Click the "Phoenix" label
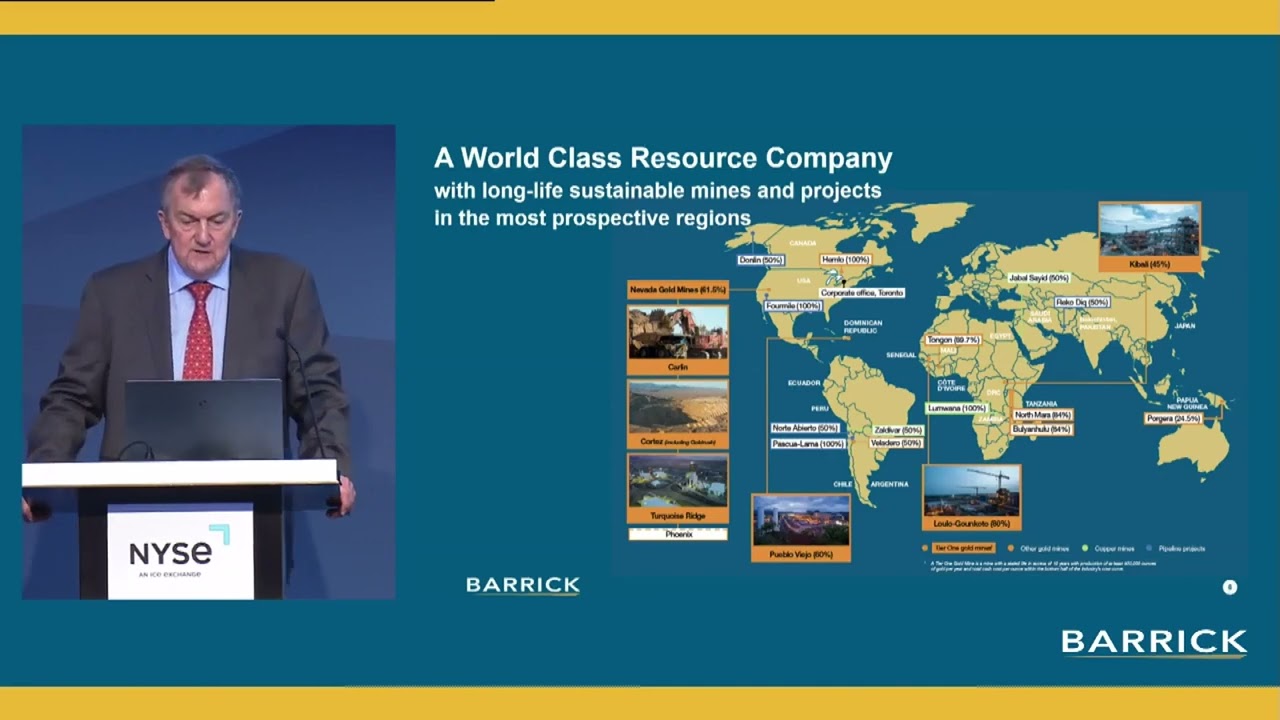Viewport: 1280px width, 720px height. click(678, 534)
